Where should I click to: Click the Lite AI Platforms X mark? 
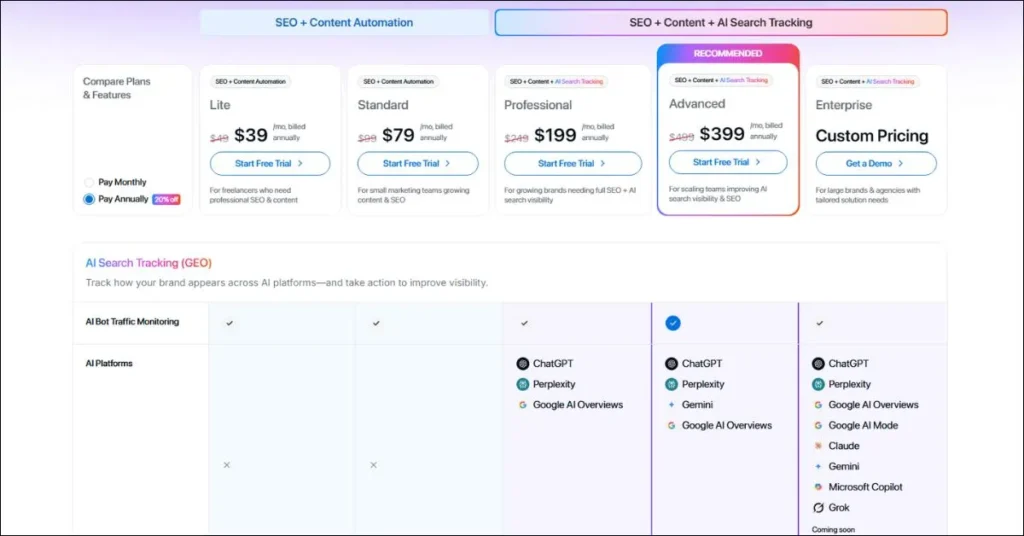(227, 465)
